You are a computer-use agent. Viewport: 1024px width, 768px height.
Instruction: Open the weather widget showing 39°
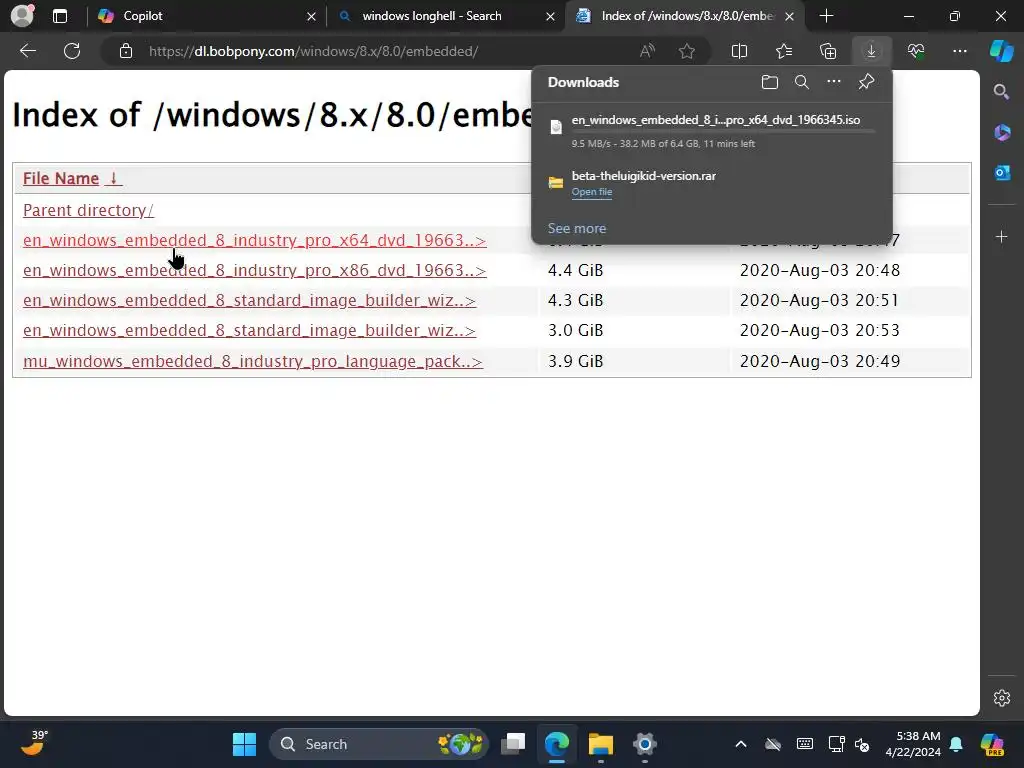(x=34, y=743)
